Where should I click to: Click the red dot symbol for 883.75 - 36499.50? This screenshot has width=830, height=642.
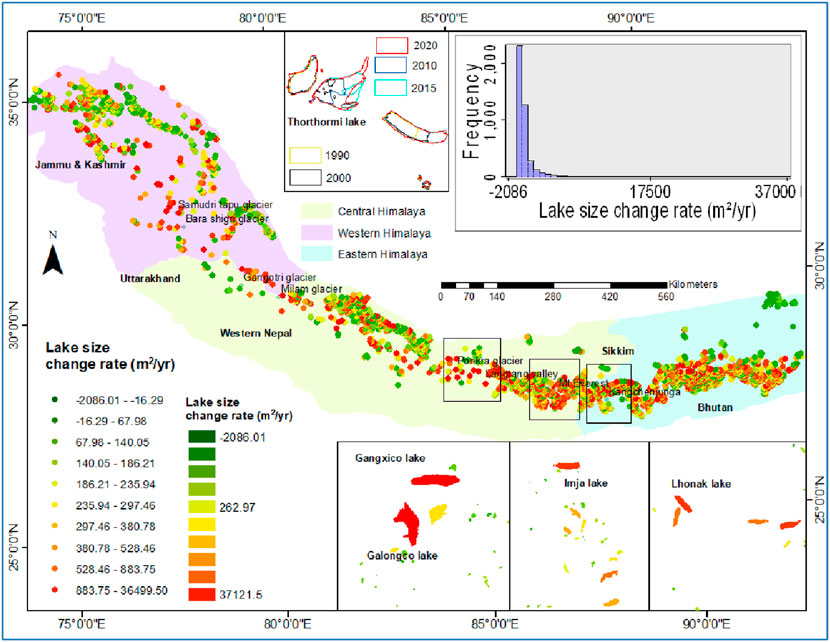[x=56, y=590]
